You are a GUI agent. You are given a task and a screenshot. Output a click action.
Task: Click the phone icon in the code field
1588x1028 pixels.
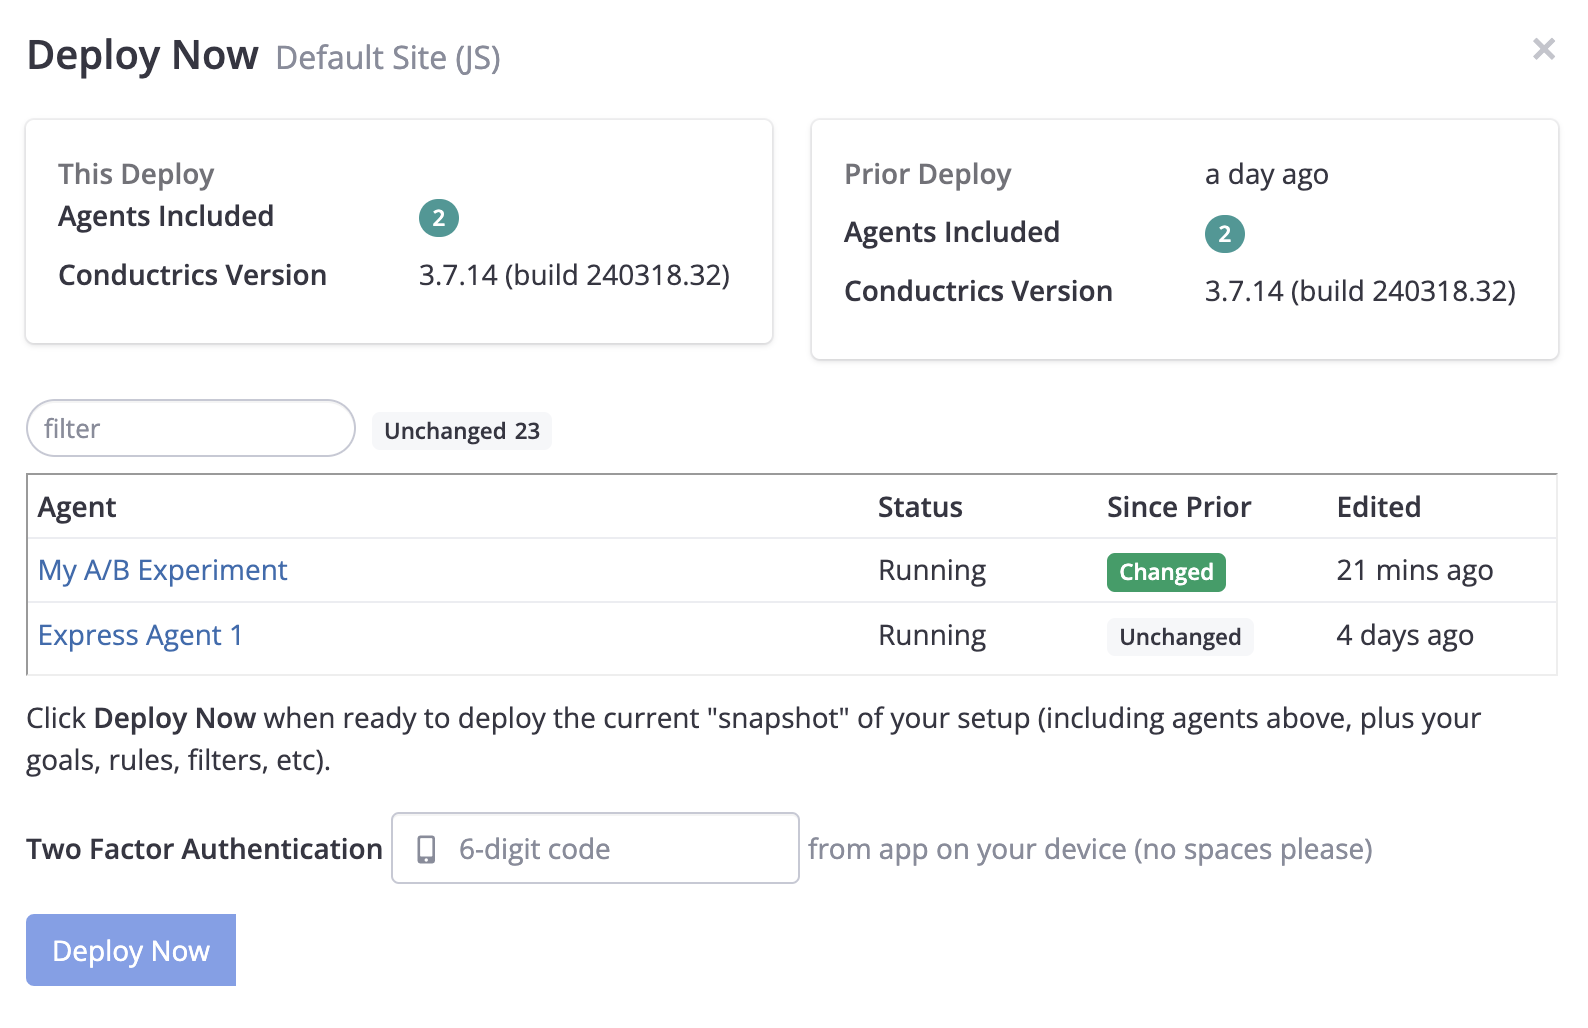click(x=426, y=849)
